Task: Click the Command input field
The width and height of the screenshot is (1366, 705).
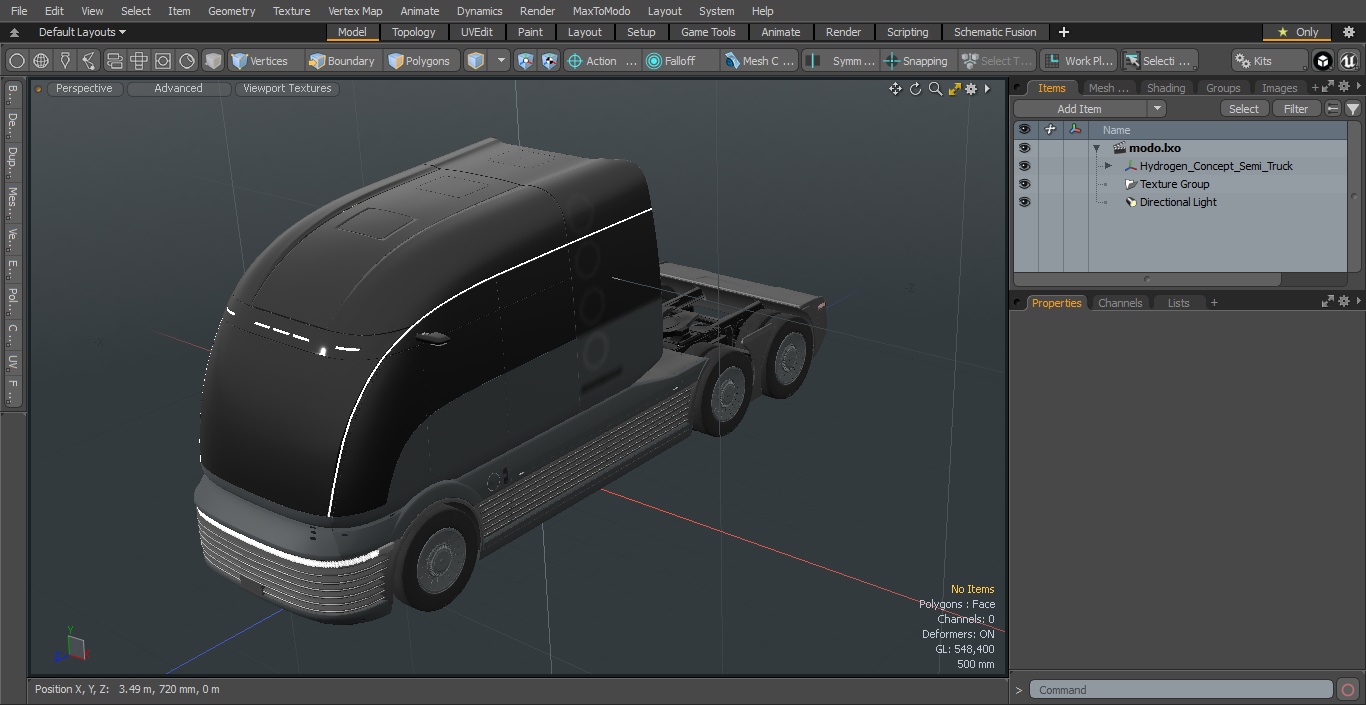Action: point(1181,690)
